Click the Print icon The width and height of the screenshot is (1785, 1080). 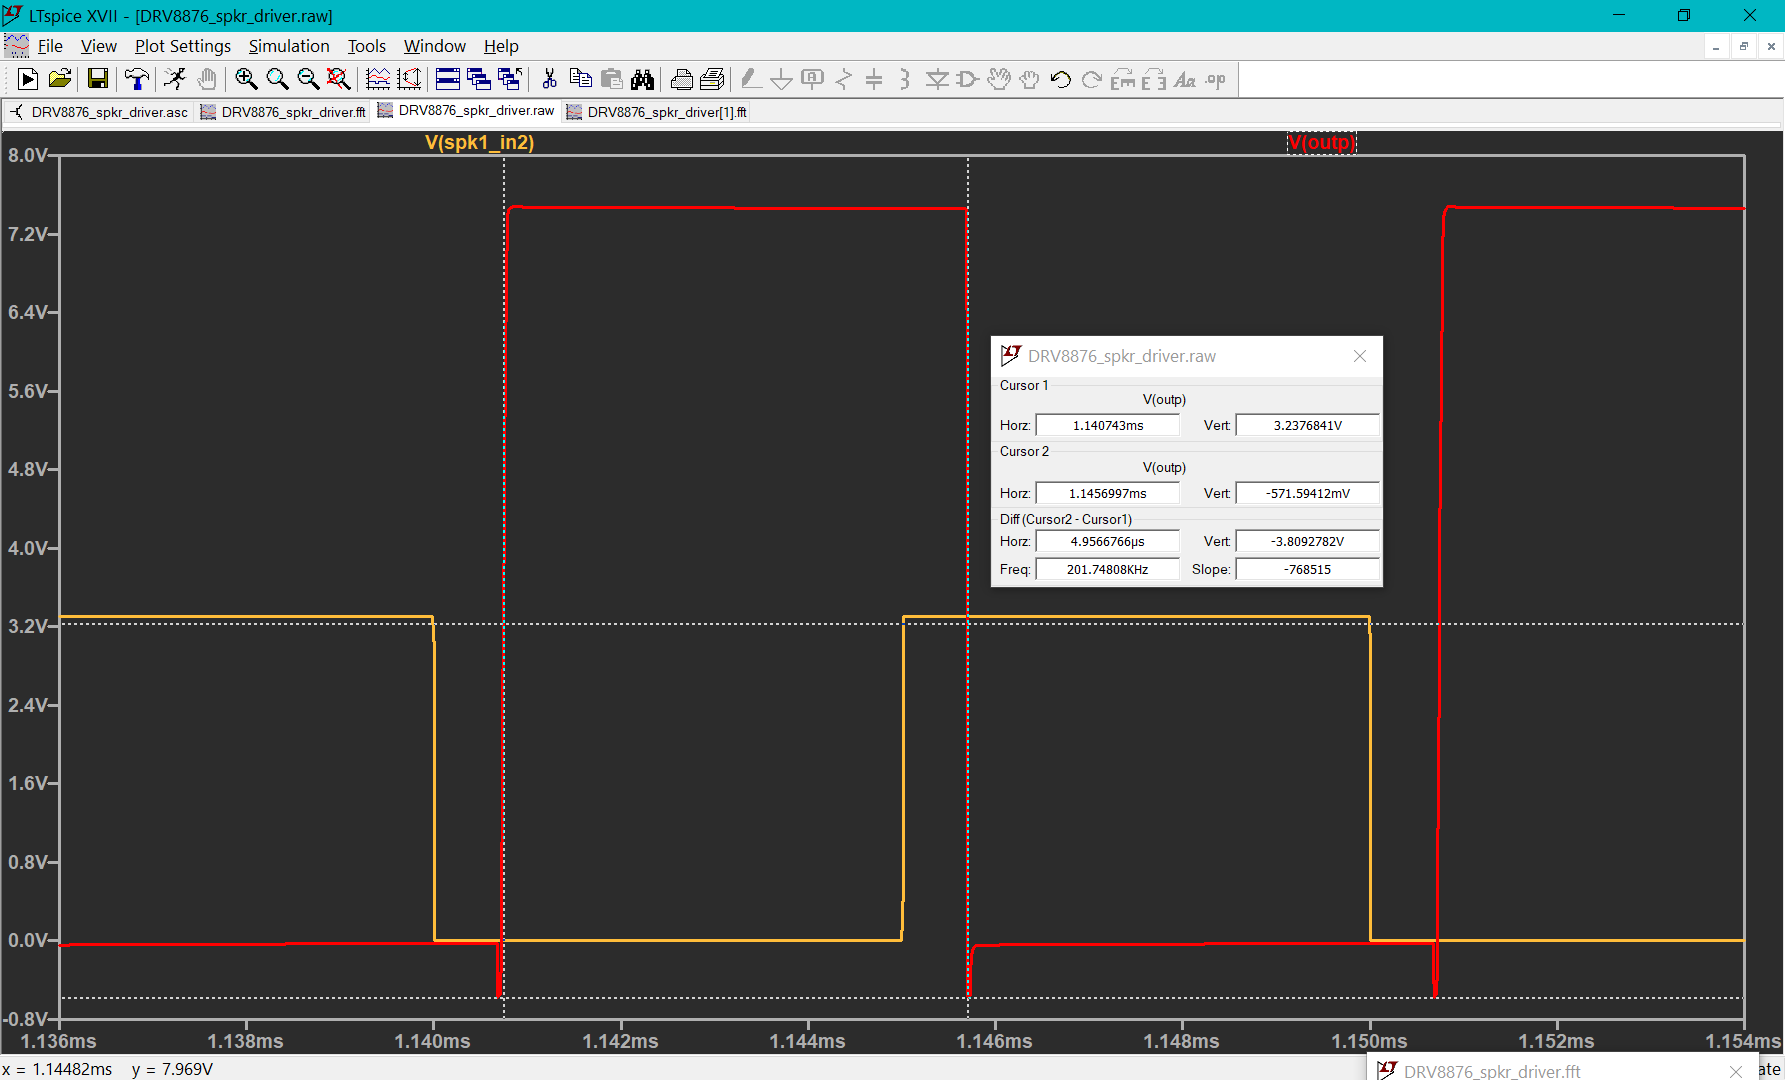coord(682,79)
